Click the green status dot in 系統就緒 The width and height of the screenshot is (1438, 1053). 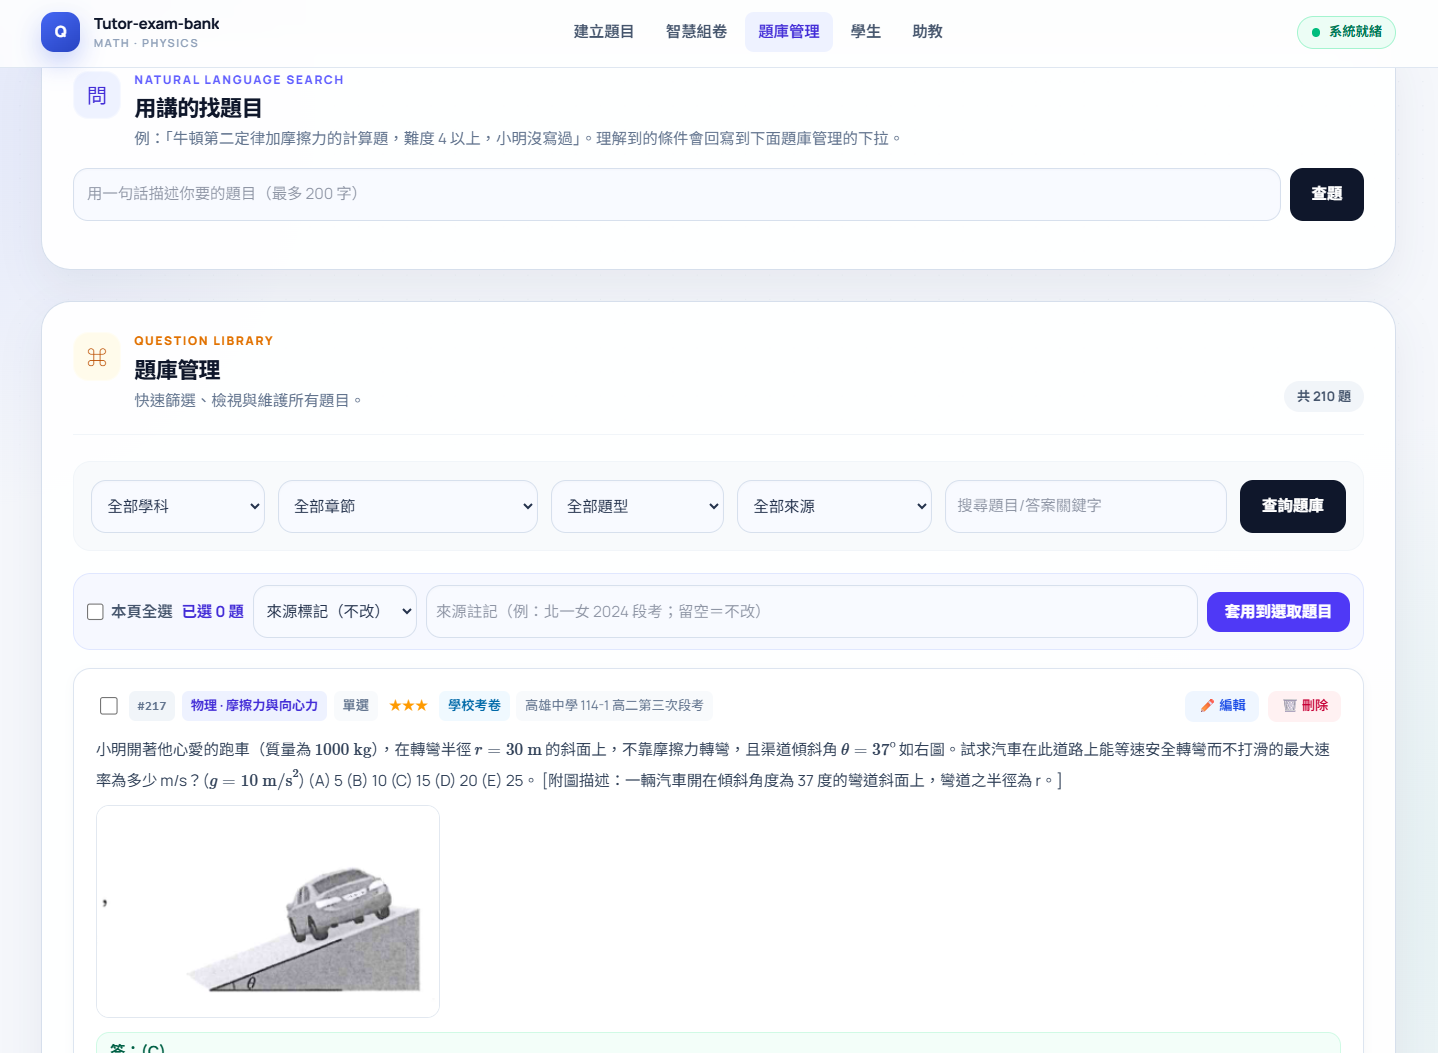[1316, 32]
